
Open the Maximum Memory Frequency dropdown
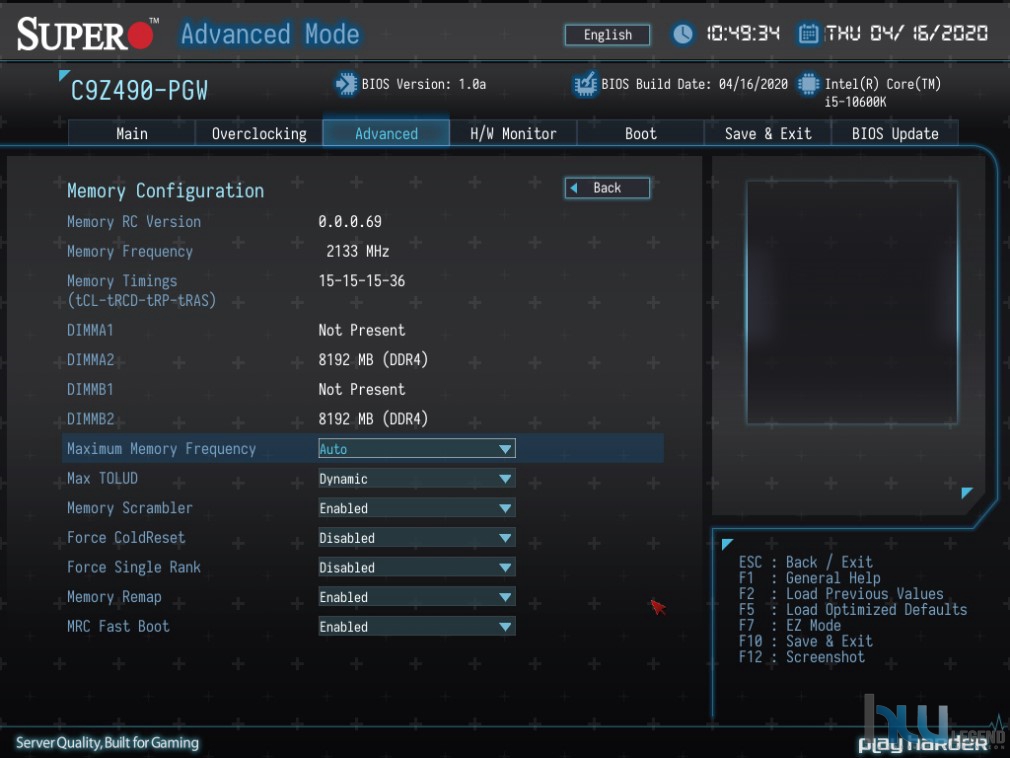417,449
